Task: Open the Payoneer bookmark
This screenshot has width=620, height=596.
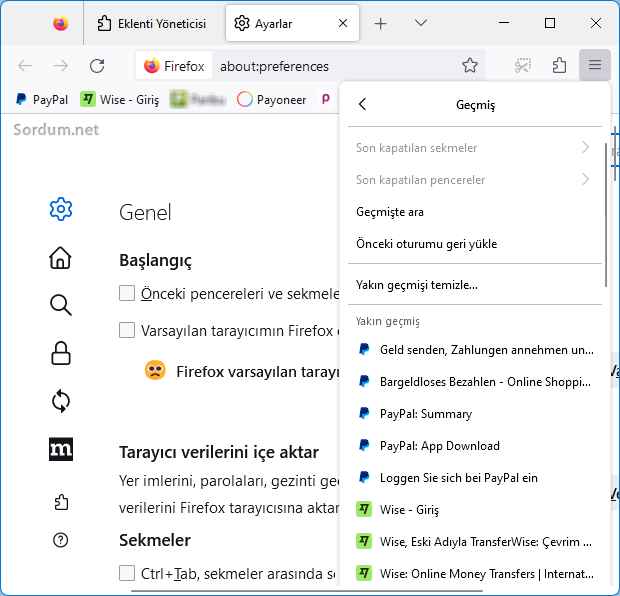Action: (x=271, y=100)
